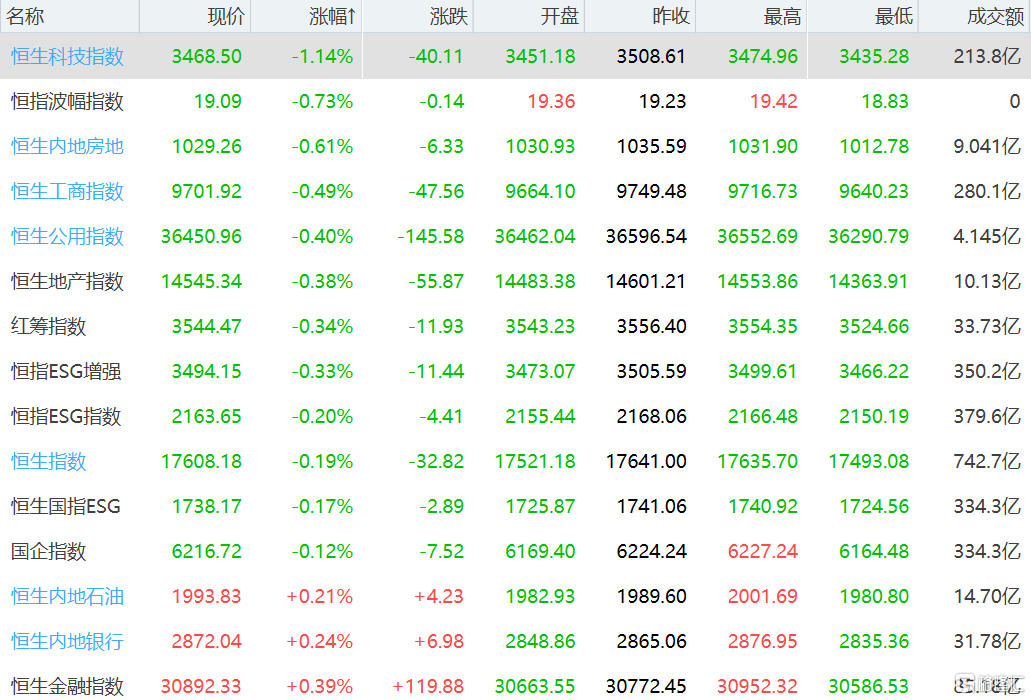The width and height of the screenshot is (1031, 700).
Task: Open the 恒生内地银行 link
Action: tap(68, 641)
